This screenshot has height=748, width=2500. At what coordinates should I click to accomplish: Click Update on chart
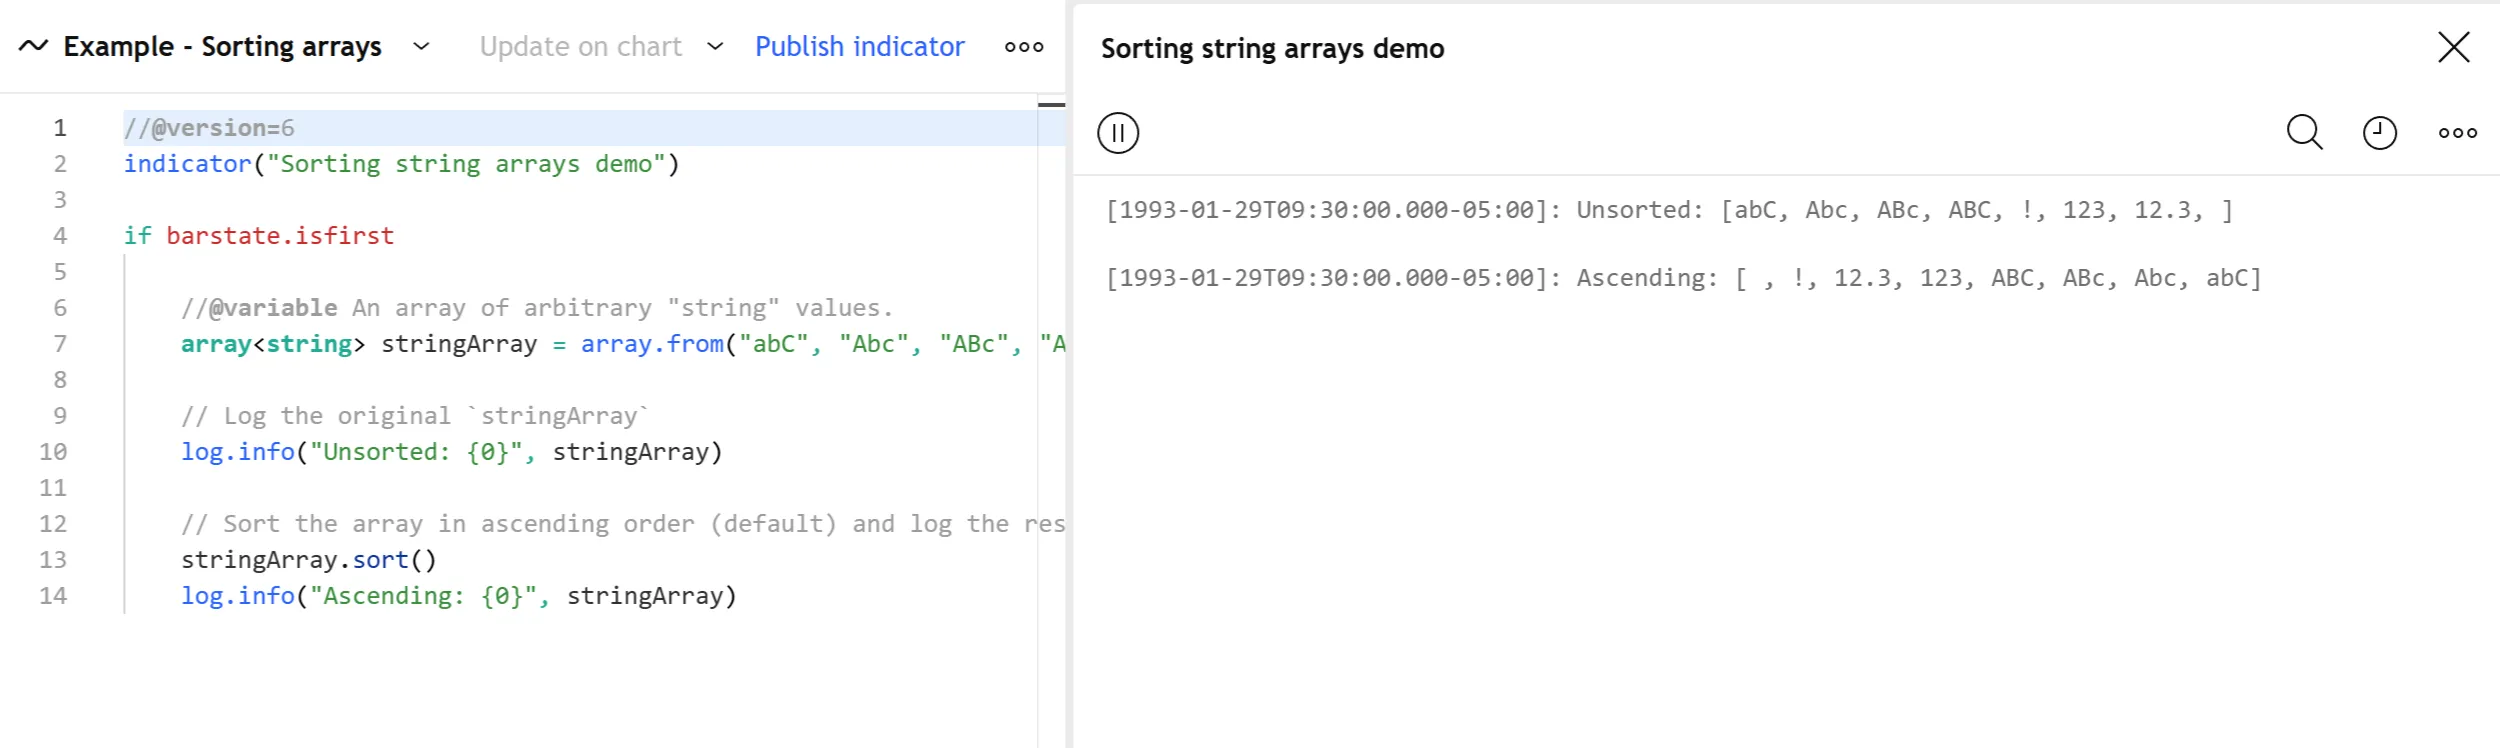click(580, 46)
